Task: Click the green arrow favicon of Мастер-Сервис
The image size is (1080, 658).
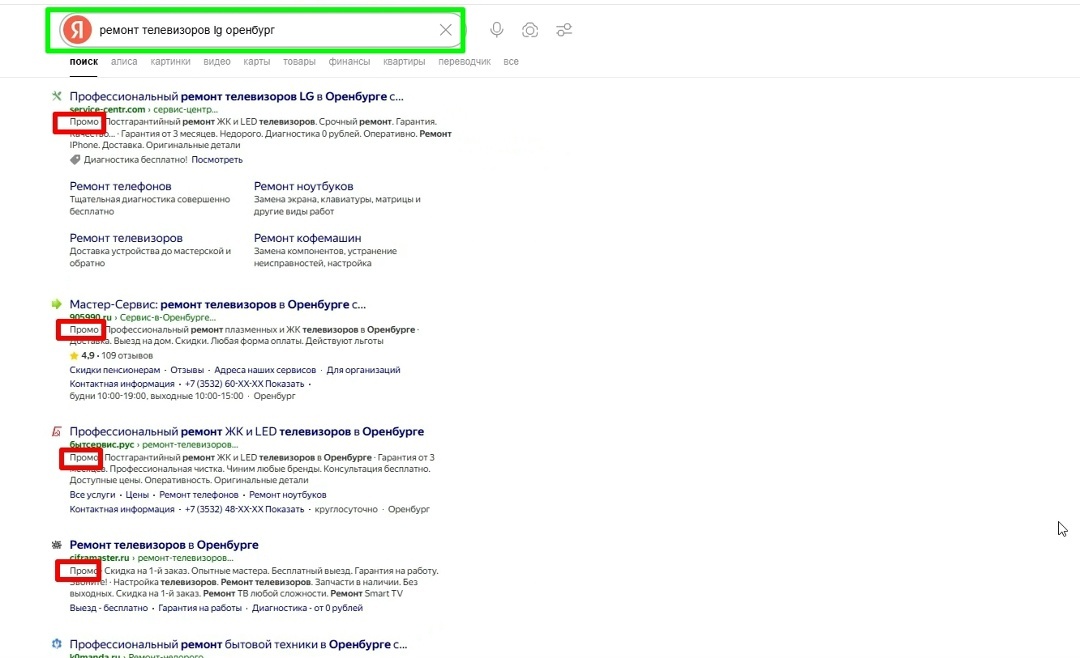Action: pos(56,304)
